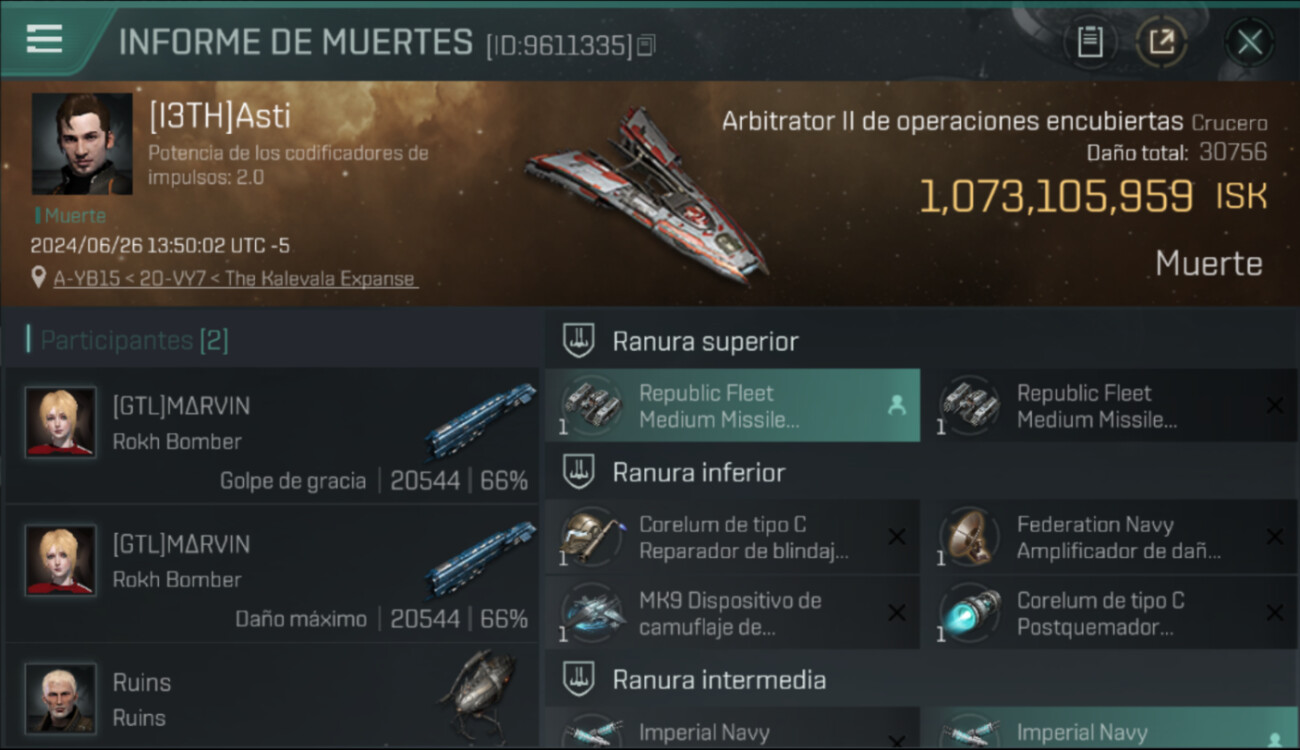The image size is (1300, 750).
Task: Select the Ruins participant portrait
Action: 61,697
